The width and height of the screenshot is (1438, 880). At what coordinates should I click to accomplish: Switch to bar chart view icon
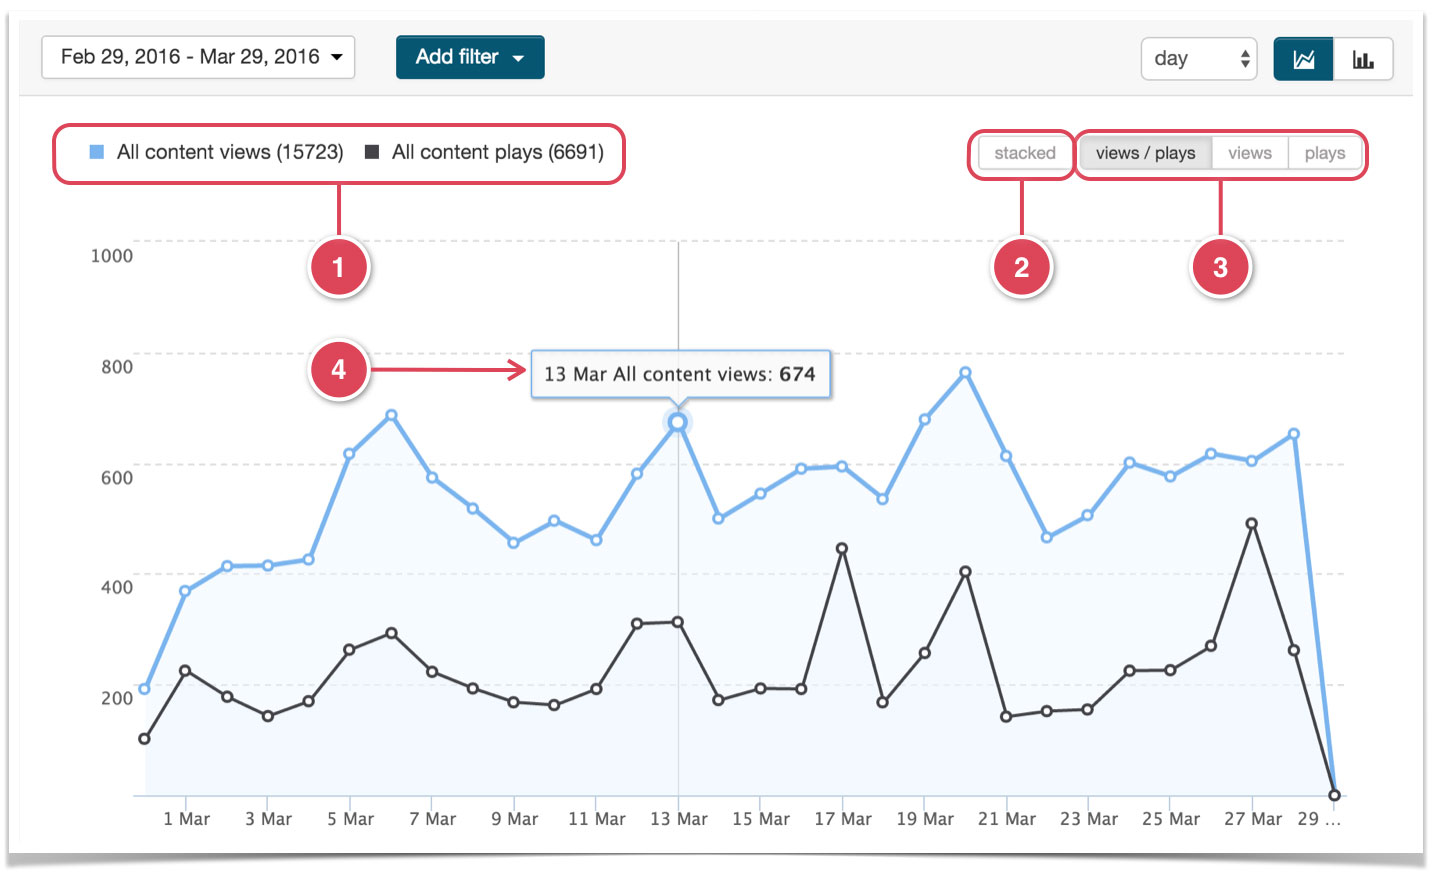point(1363,59)
